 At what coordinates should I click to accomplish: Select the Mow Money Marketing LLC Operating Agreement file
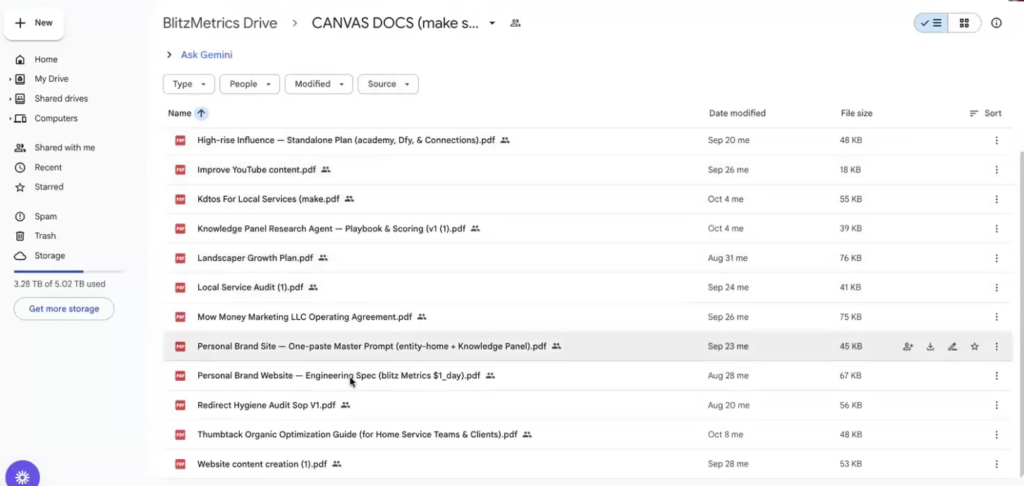coord(304,317)
